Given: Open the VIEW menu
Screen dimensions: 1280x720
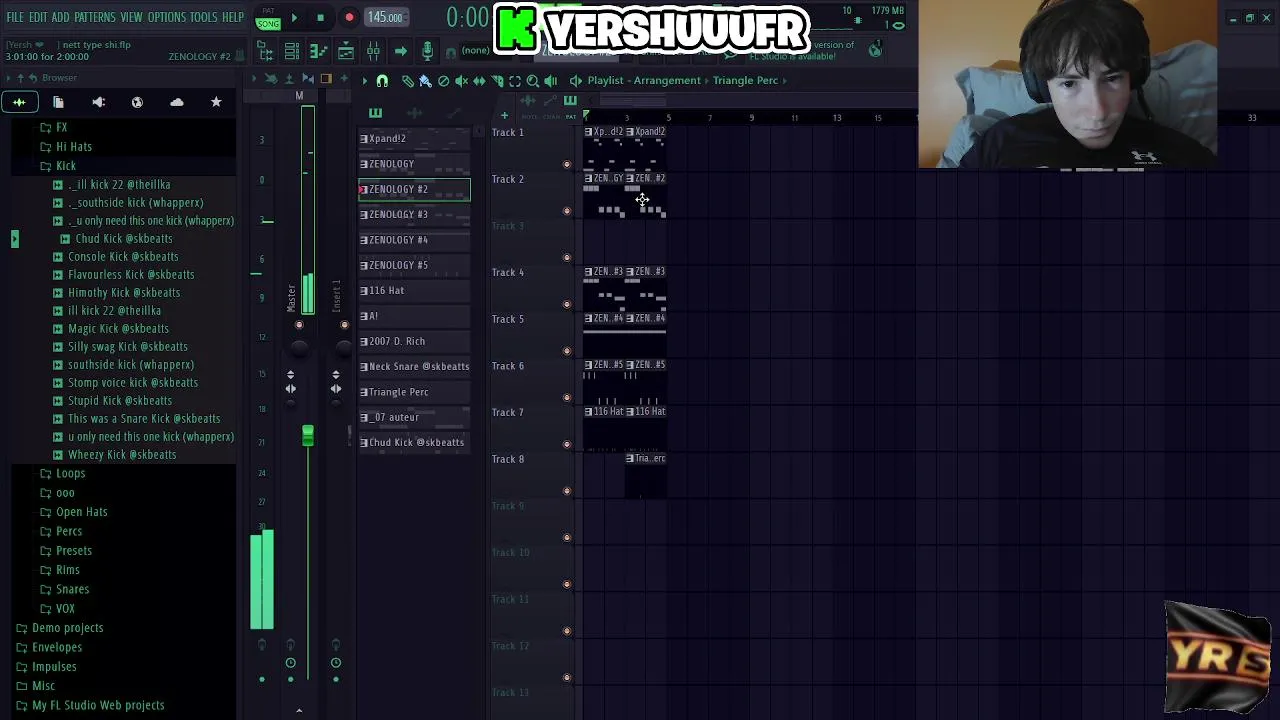Looking at the screenshot, I should click(132, 18).
